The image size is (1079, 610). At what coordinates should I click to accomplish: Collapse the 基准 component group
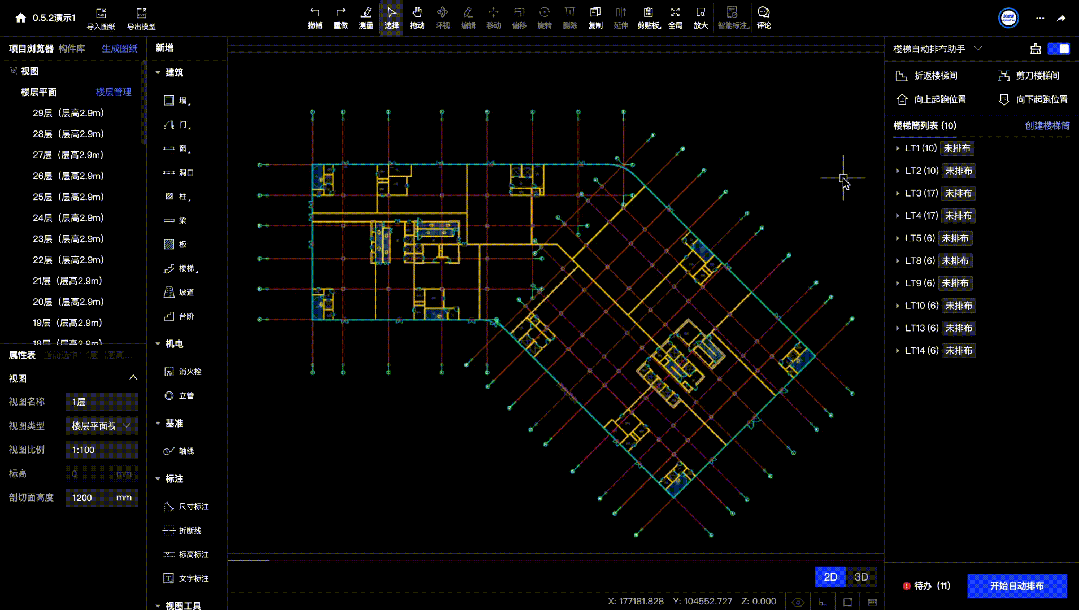coord(158,423)
